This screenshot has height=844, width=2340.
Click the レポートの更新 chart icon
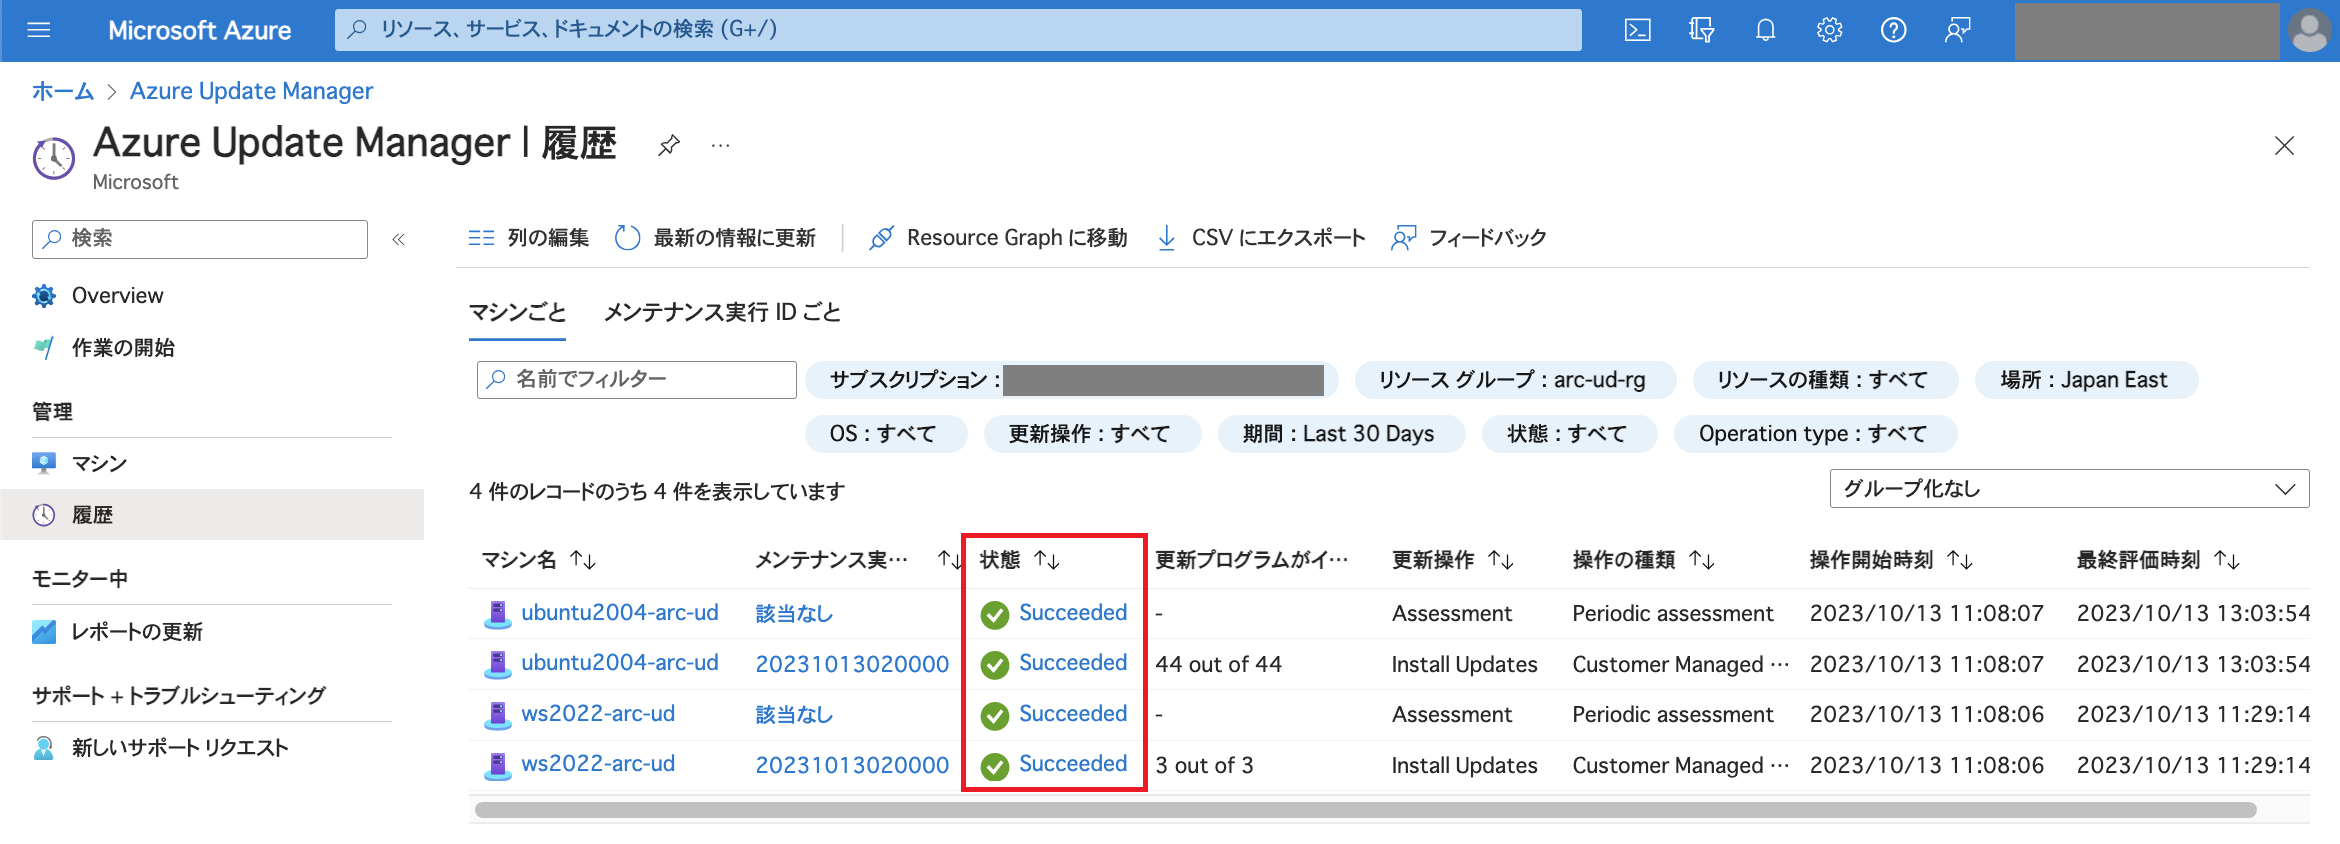point(44,632)
